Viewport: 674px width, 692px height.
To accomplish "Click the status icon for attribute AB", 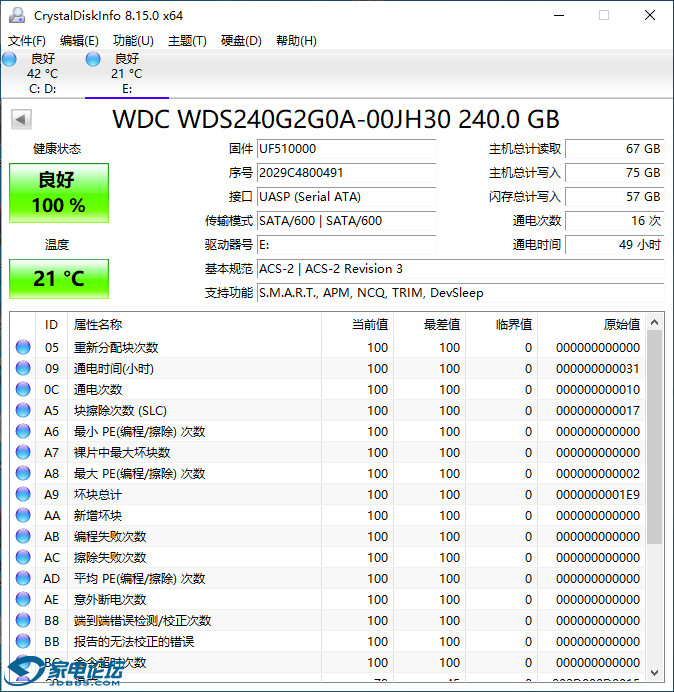I will pos(23,536).
